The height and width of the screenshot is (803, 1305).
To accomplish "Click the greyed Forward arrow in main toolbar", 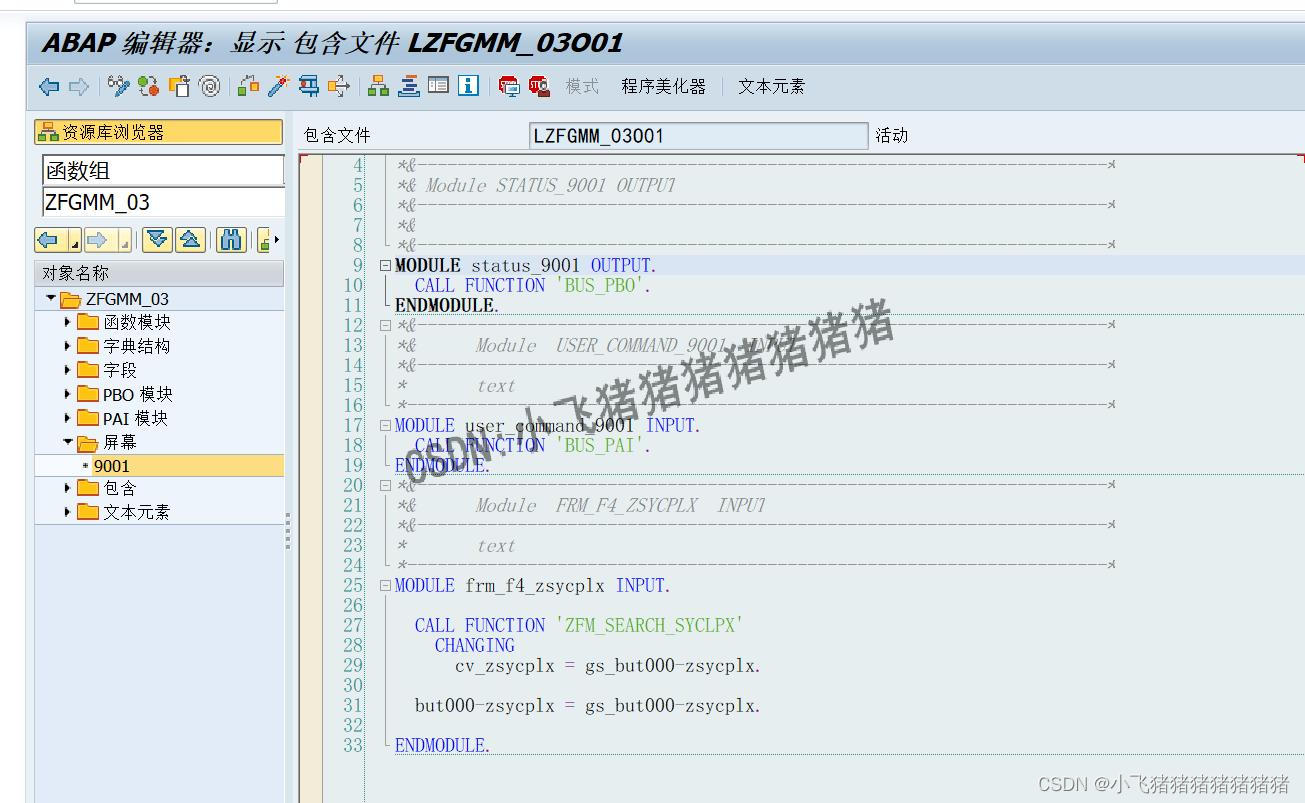I will 79,87.
